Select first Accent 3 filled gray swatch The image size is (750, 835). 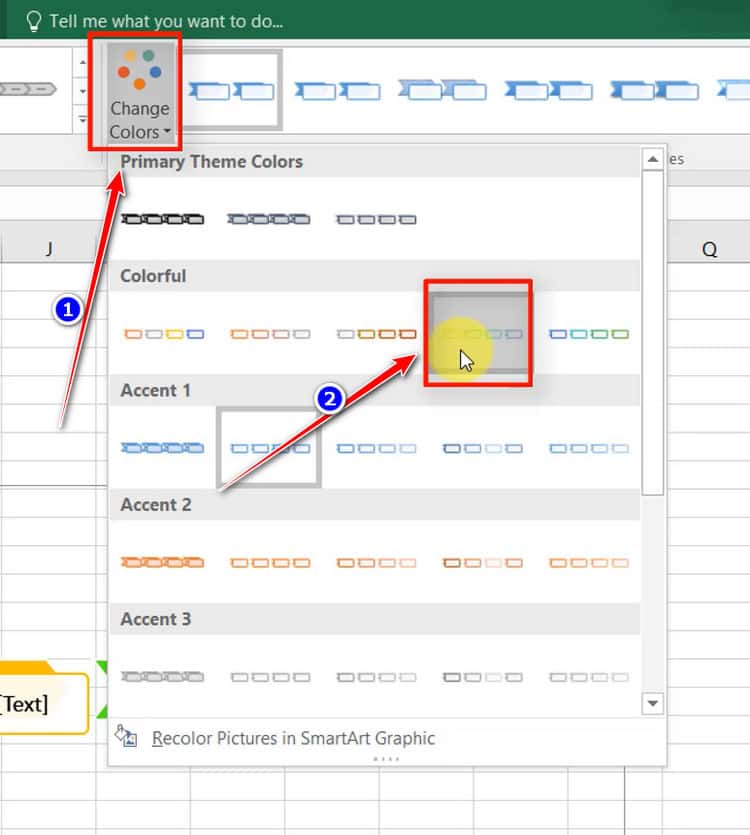(x=162, y=677)
